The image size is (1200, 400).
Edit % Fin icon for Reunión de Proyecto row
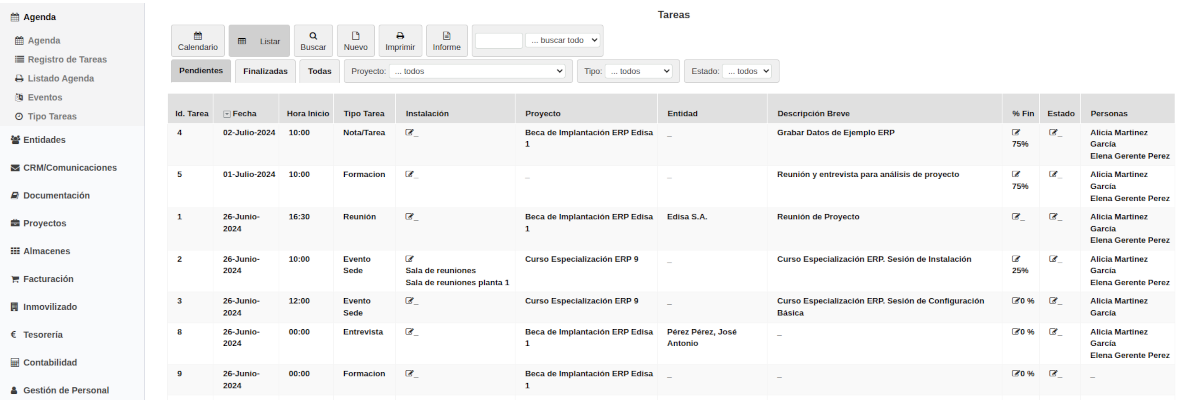(1017, 216)
